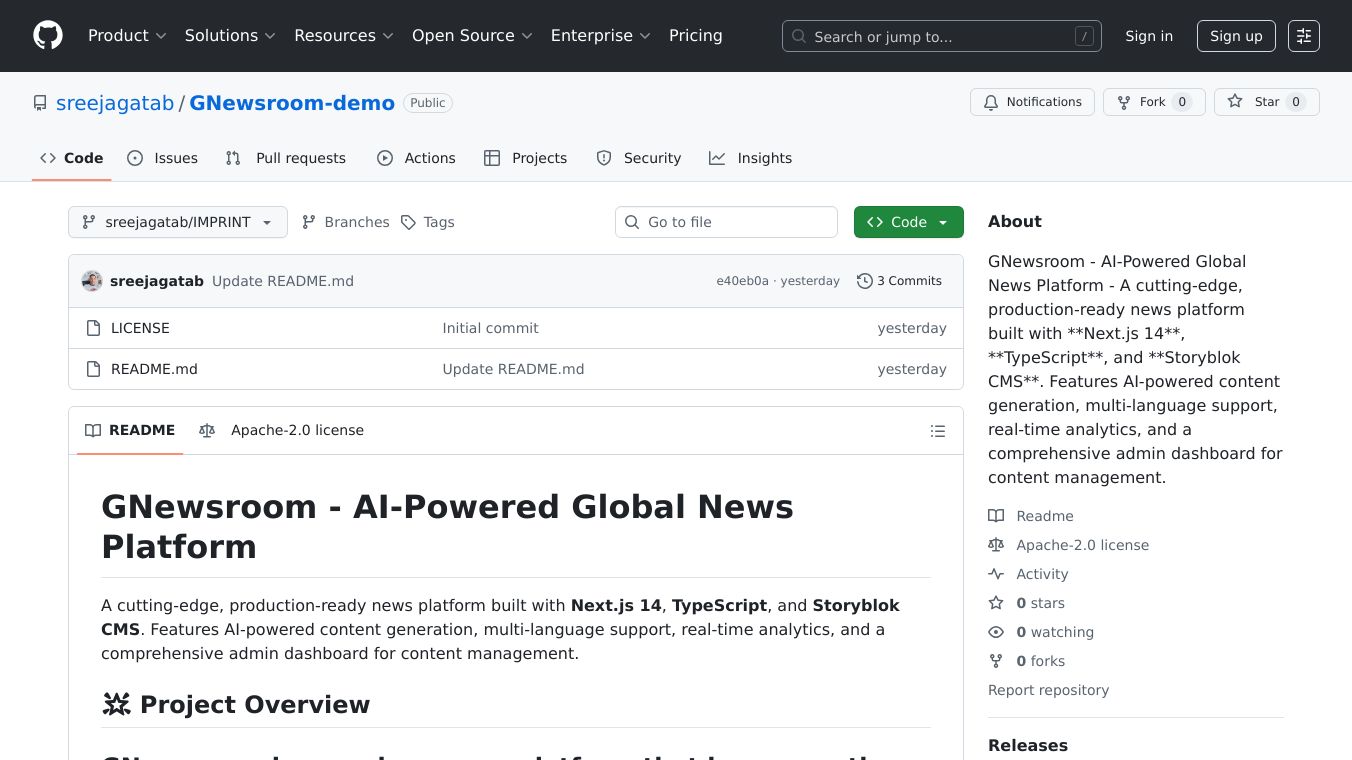Viewport: 1352px width, 760px height.
Task: Switch to the Apache-2.0 license tab
Action: tap(283, 430)
